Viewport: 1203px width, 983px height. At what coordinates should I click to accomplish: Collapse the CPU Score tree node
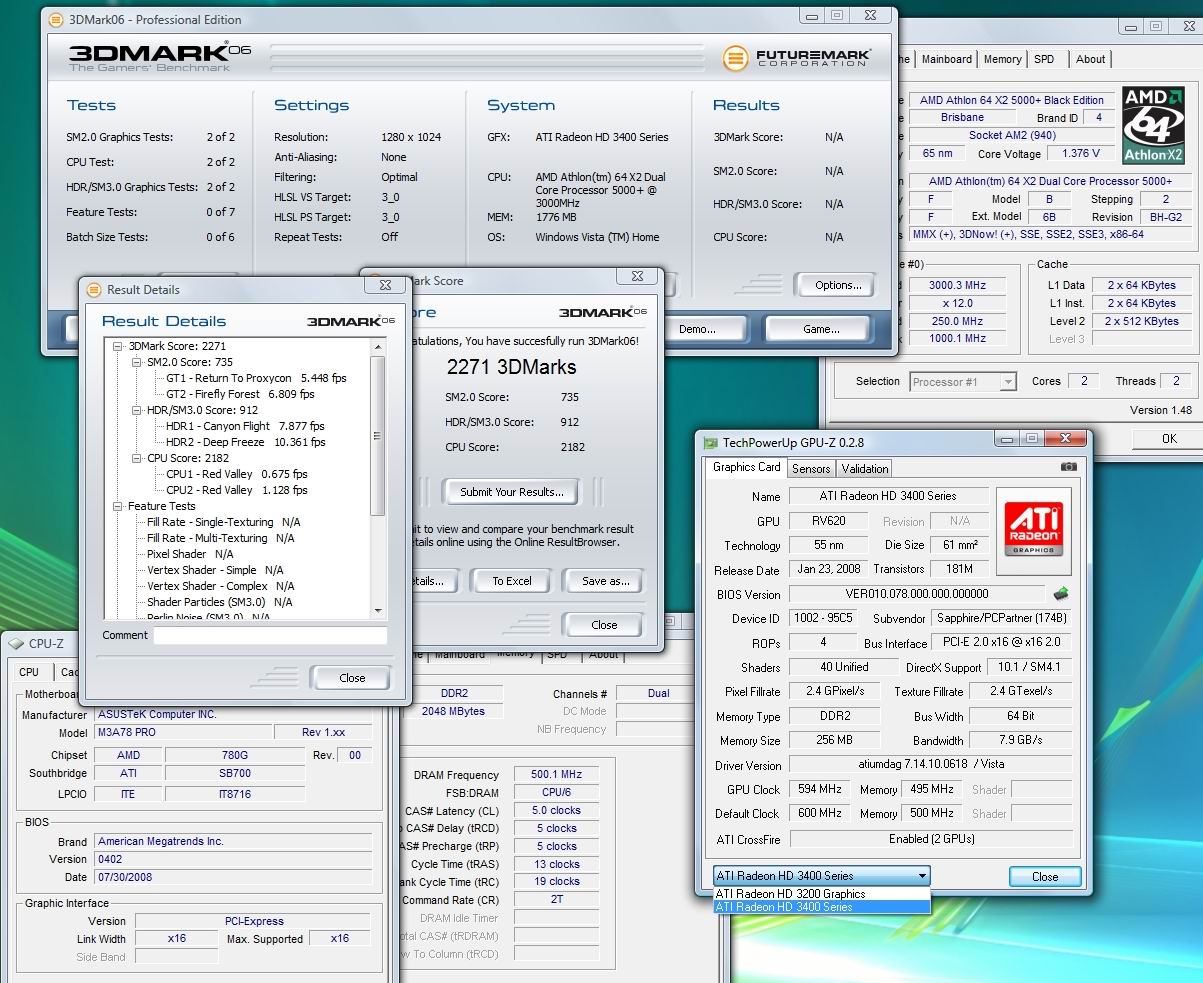pyautogui.click(x=138, y=458)
